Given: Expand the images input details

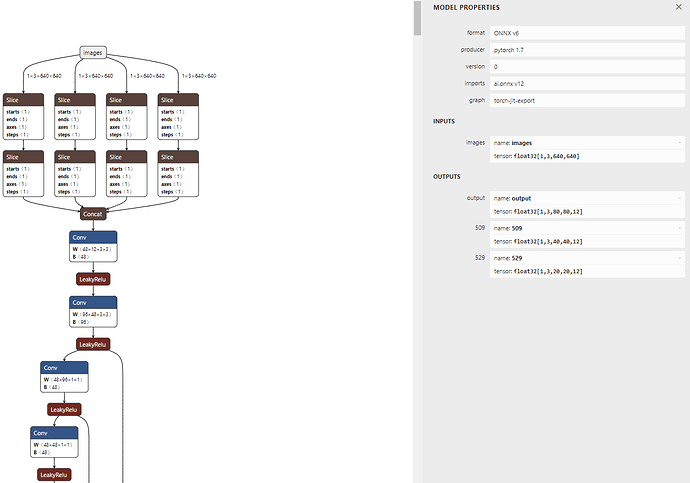Looking at the screenshot, I should (x=679, y=143).
